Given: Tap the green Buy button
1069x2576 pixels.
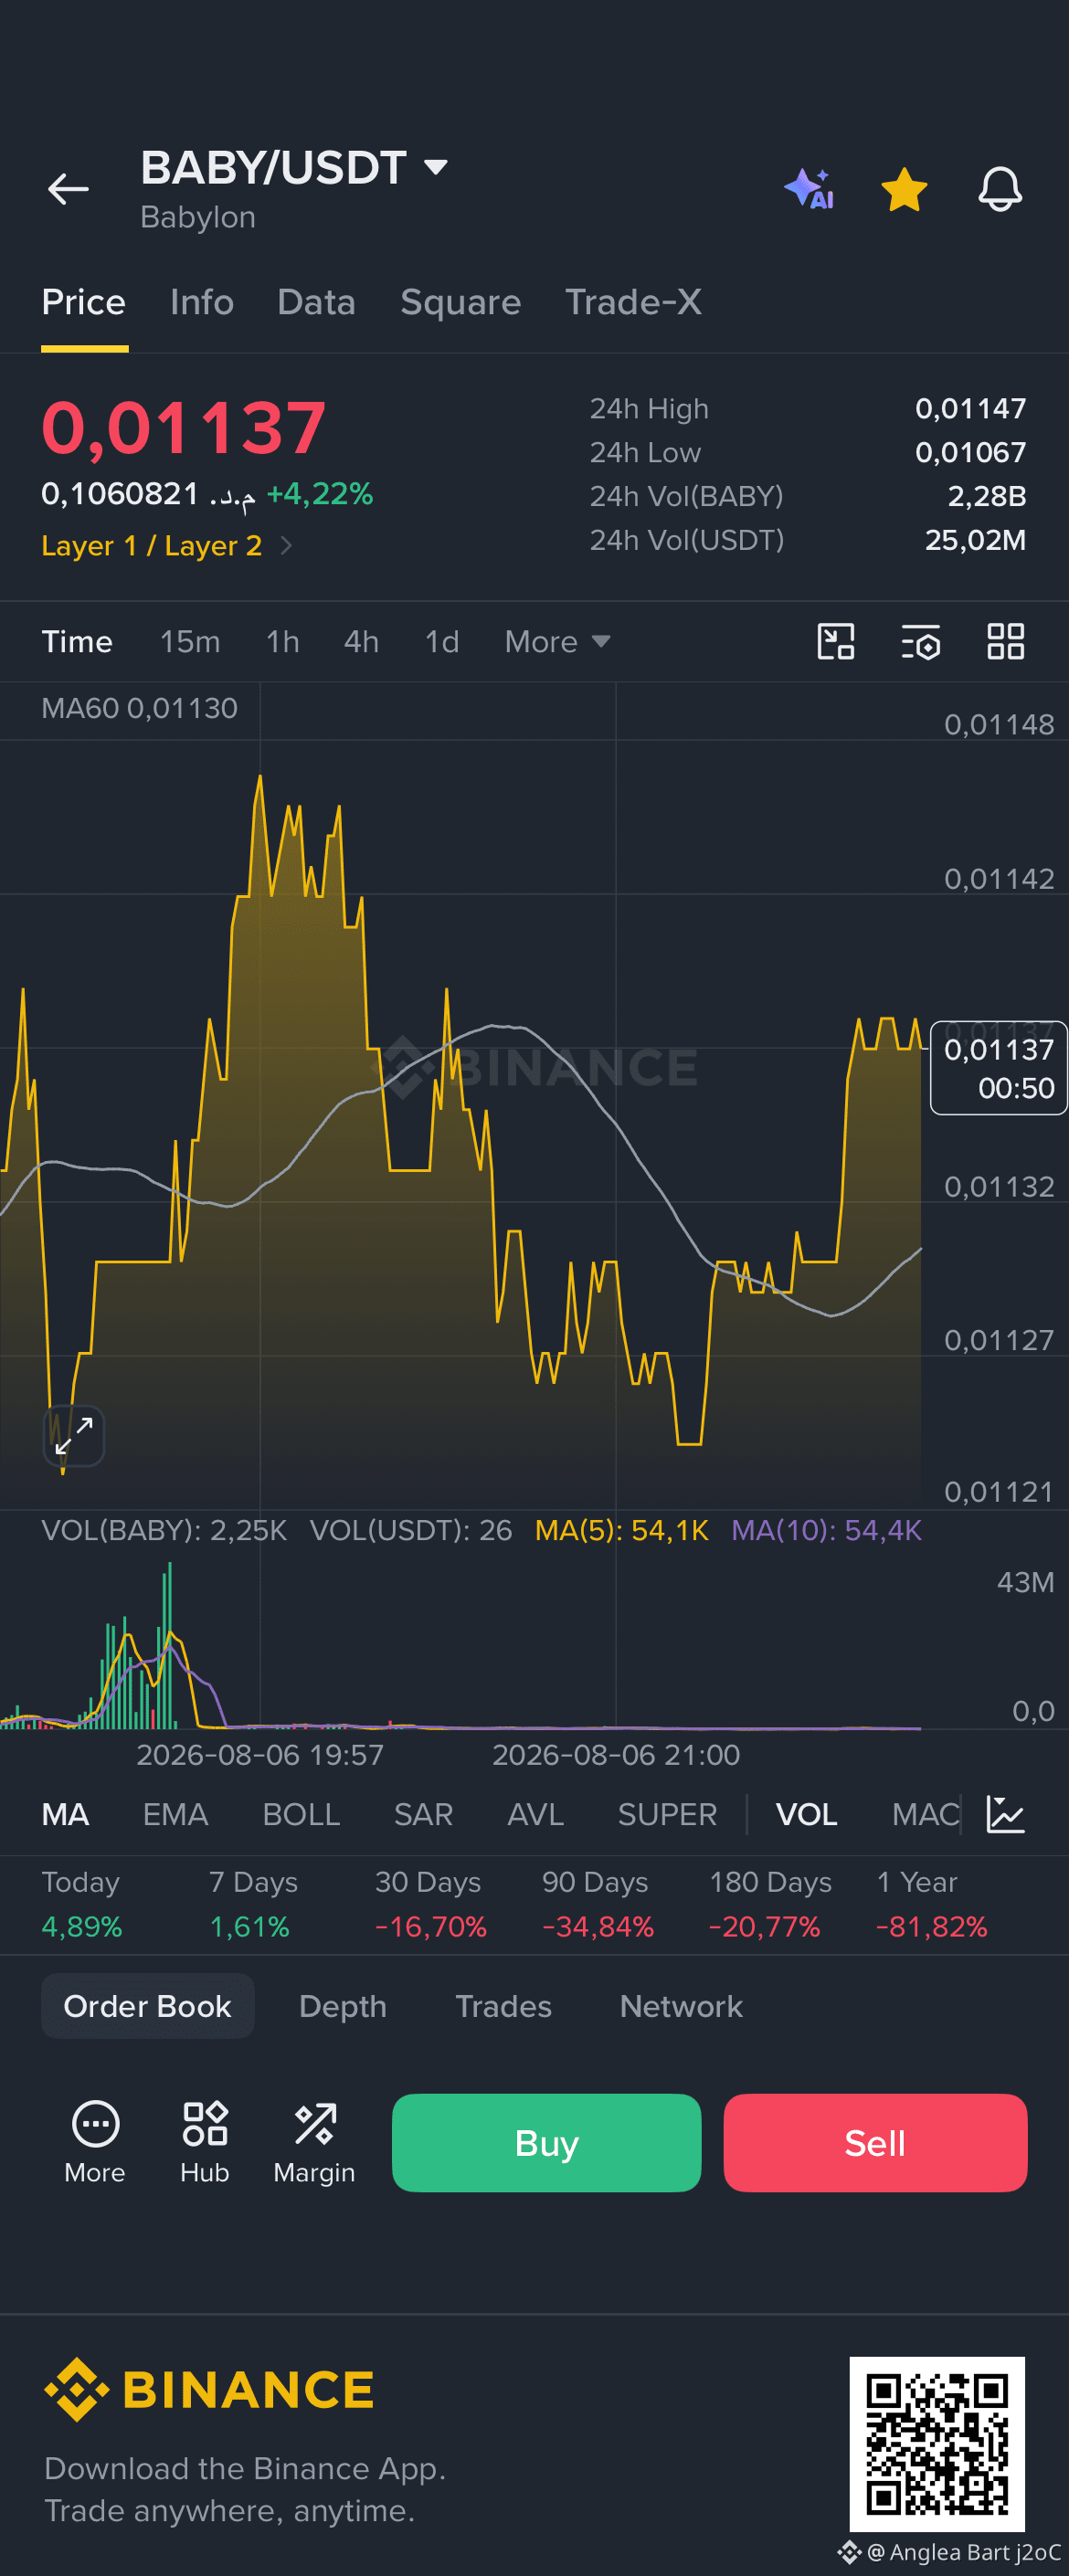Looking at the screenshot, I should pos(546,2143).
